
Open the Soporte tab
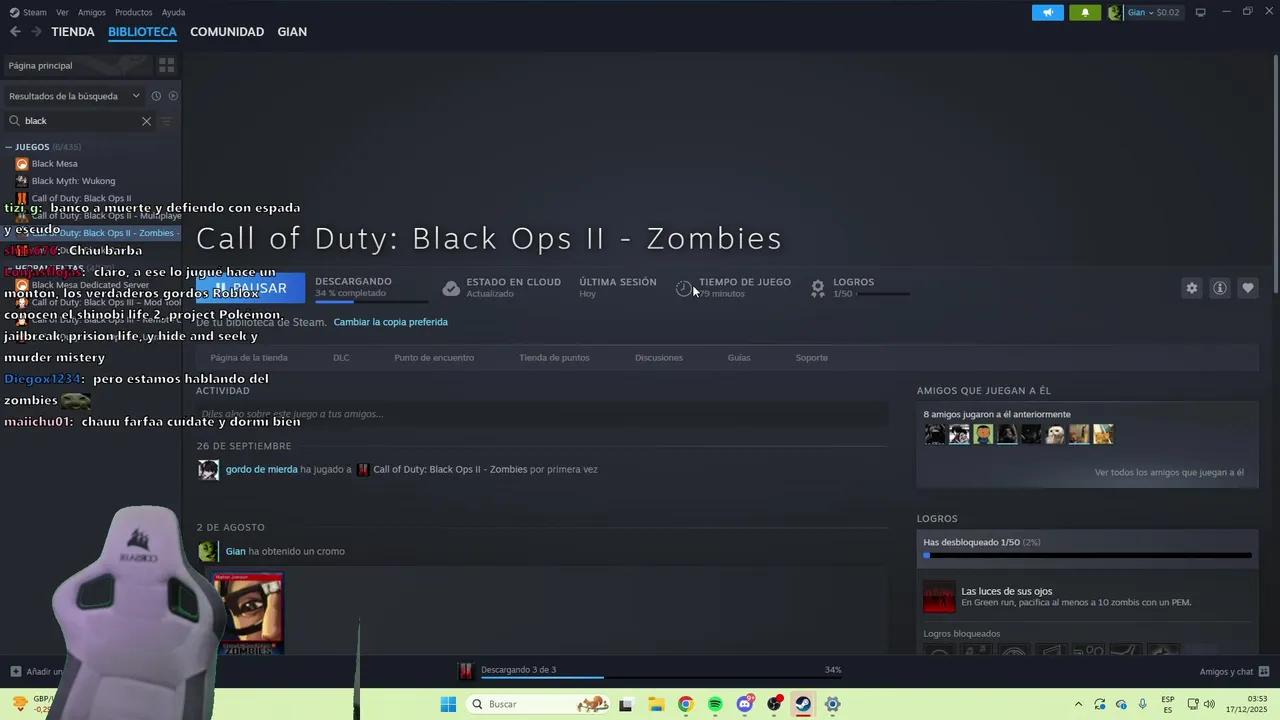tap(812, 358)
